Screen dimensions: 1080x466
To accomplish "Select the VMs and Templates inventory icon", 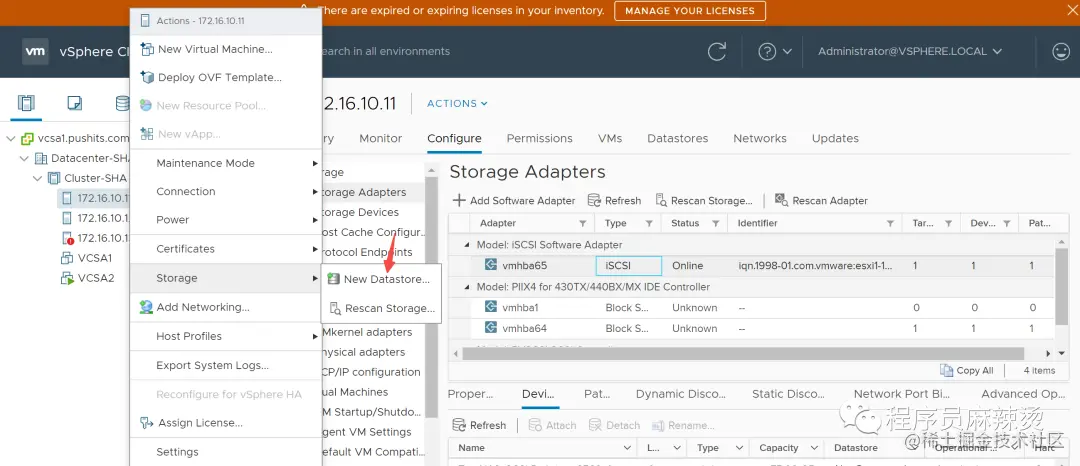I will [x=74, y=103].
